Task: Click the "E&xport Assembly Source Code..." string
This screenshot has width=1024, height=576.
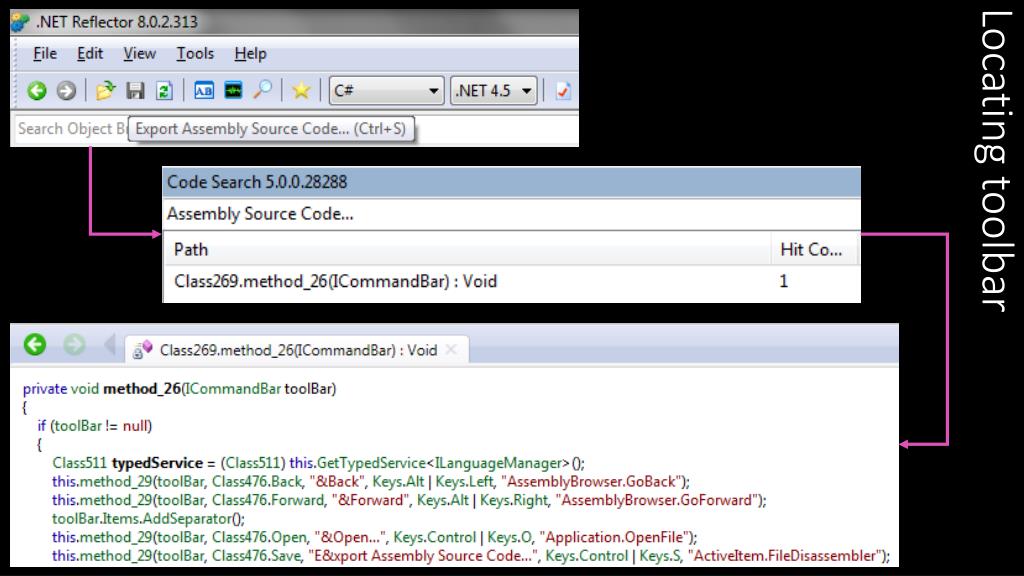Action: click(424, 556)
